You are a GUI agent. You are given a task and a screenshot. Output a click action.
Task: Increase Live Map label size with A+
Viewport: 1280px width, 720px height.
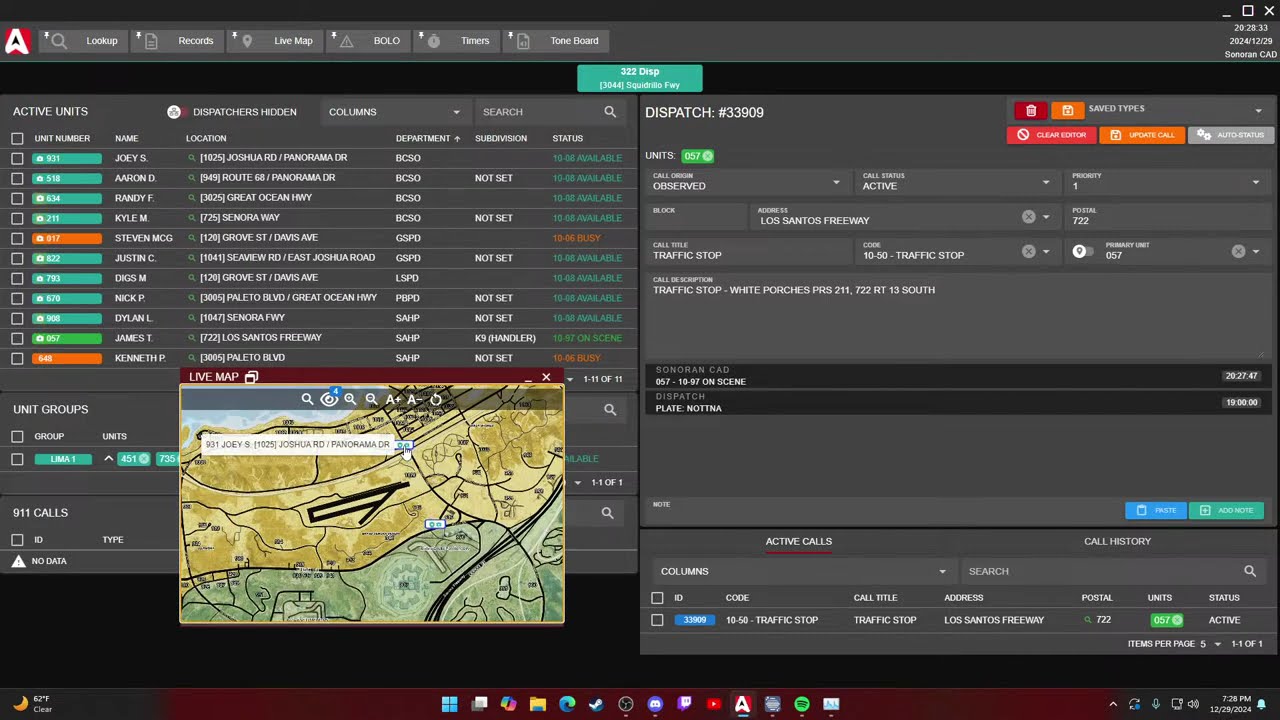393,399
